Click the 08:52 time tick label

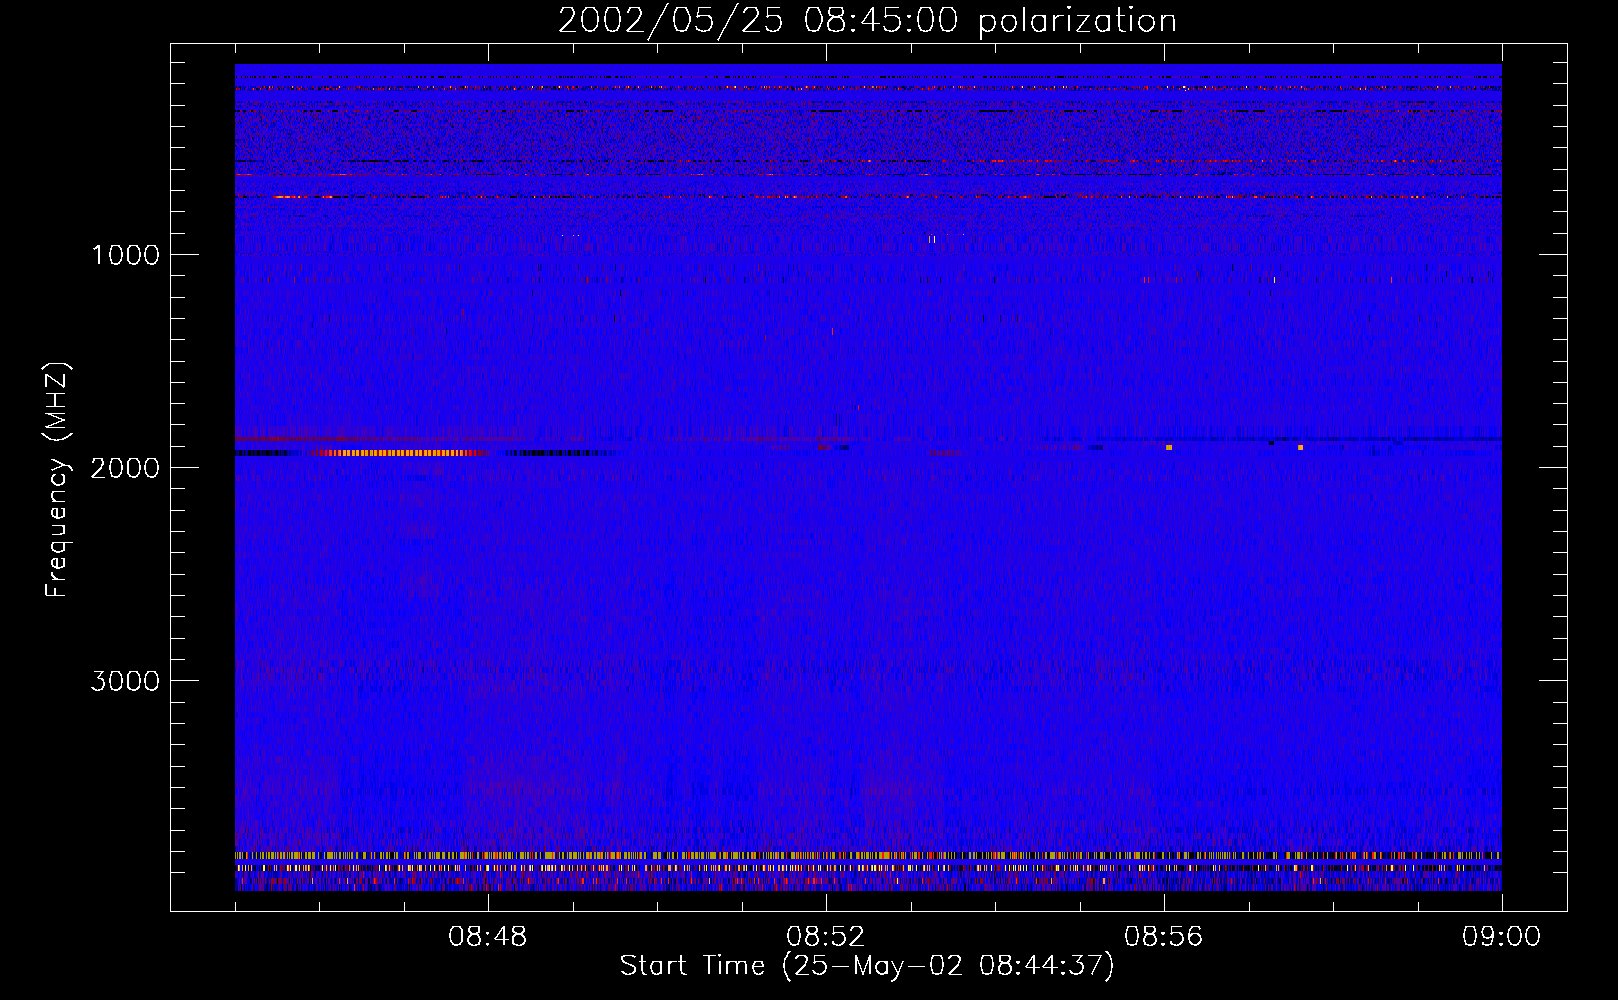826,937
